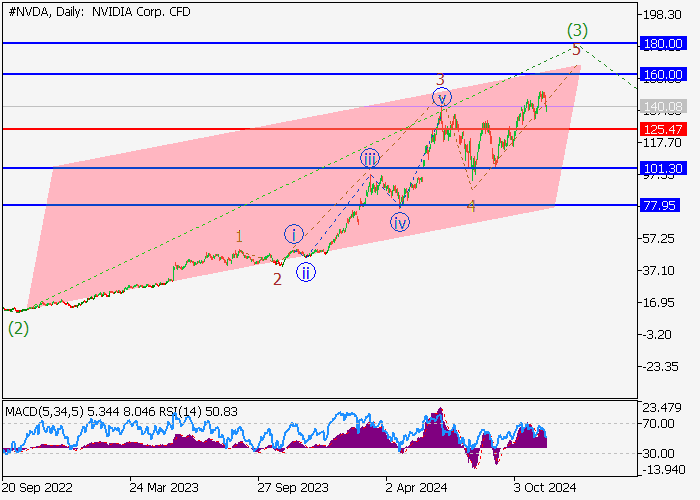Click the 27 Sep 2023 date label

pos(293,488)
